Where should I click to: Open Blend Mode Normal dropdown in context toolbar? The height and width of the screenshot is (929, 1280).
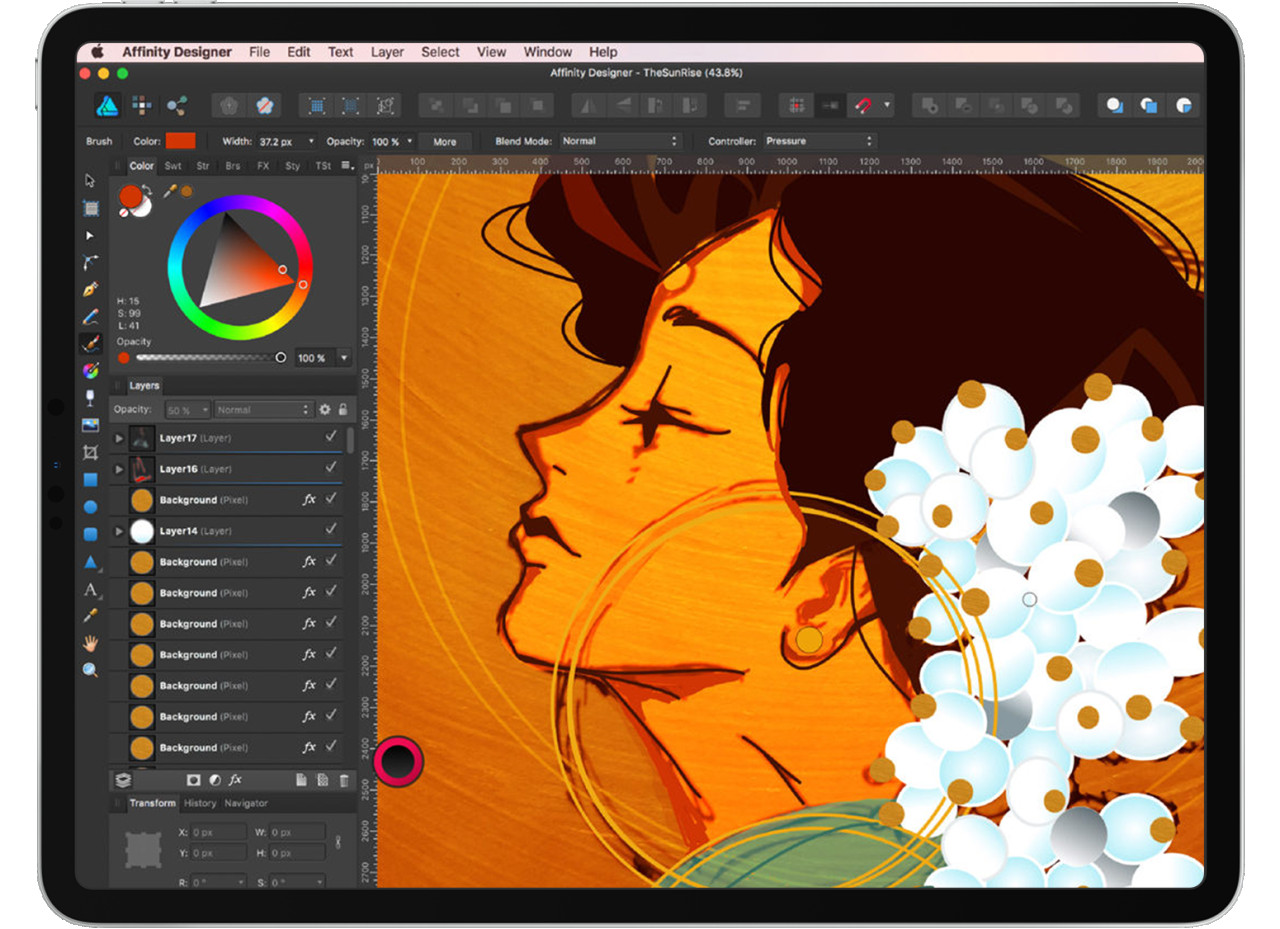click(x=619, y=141)
